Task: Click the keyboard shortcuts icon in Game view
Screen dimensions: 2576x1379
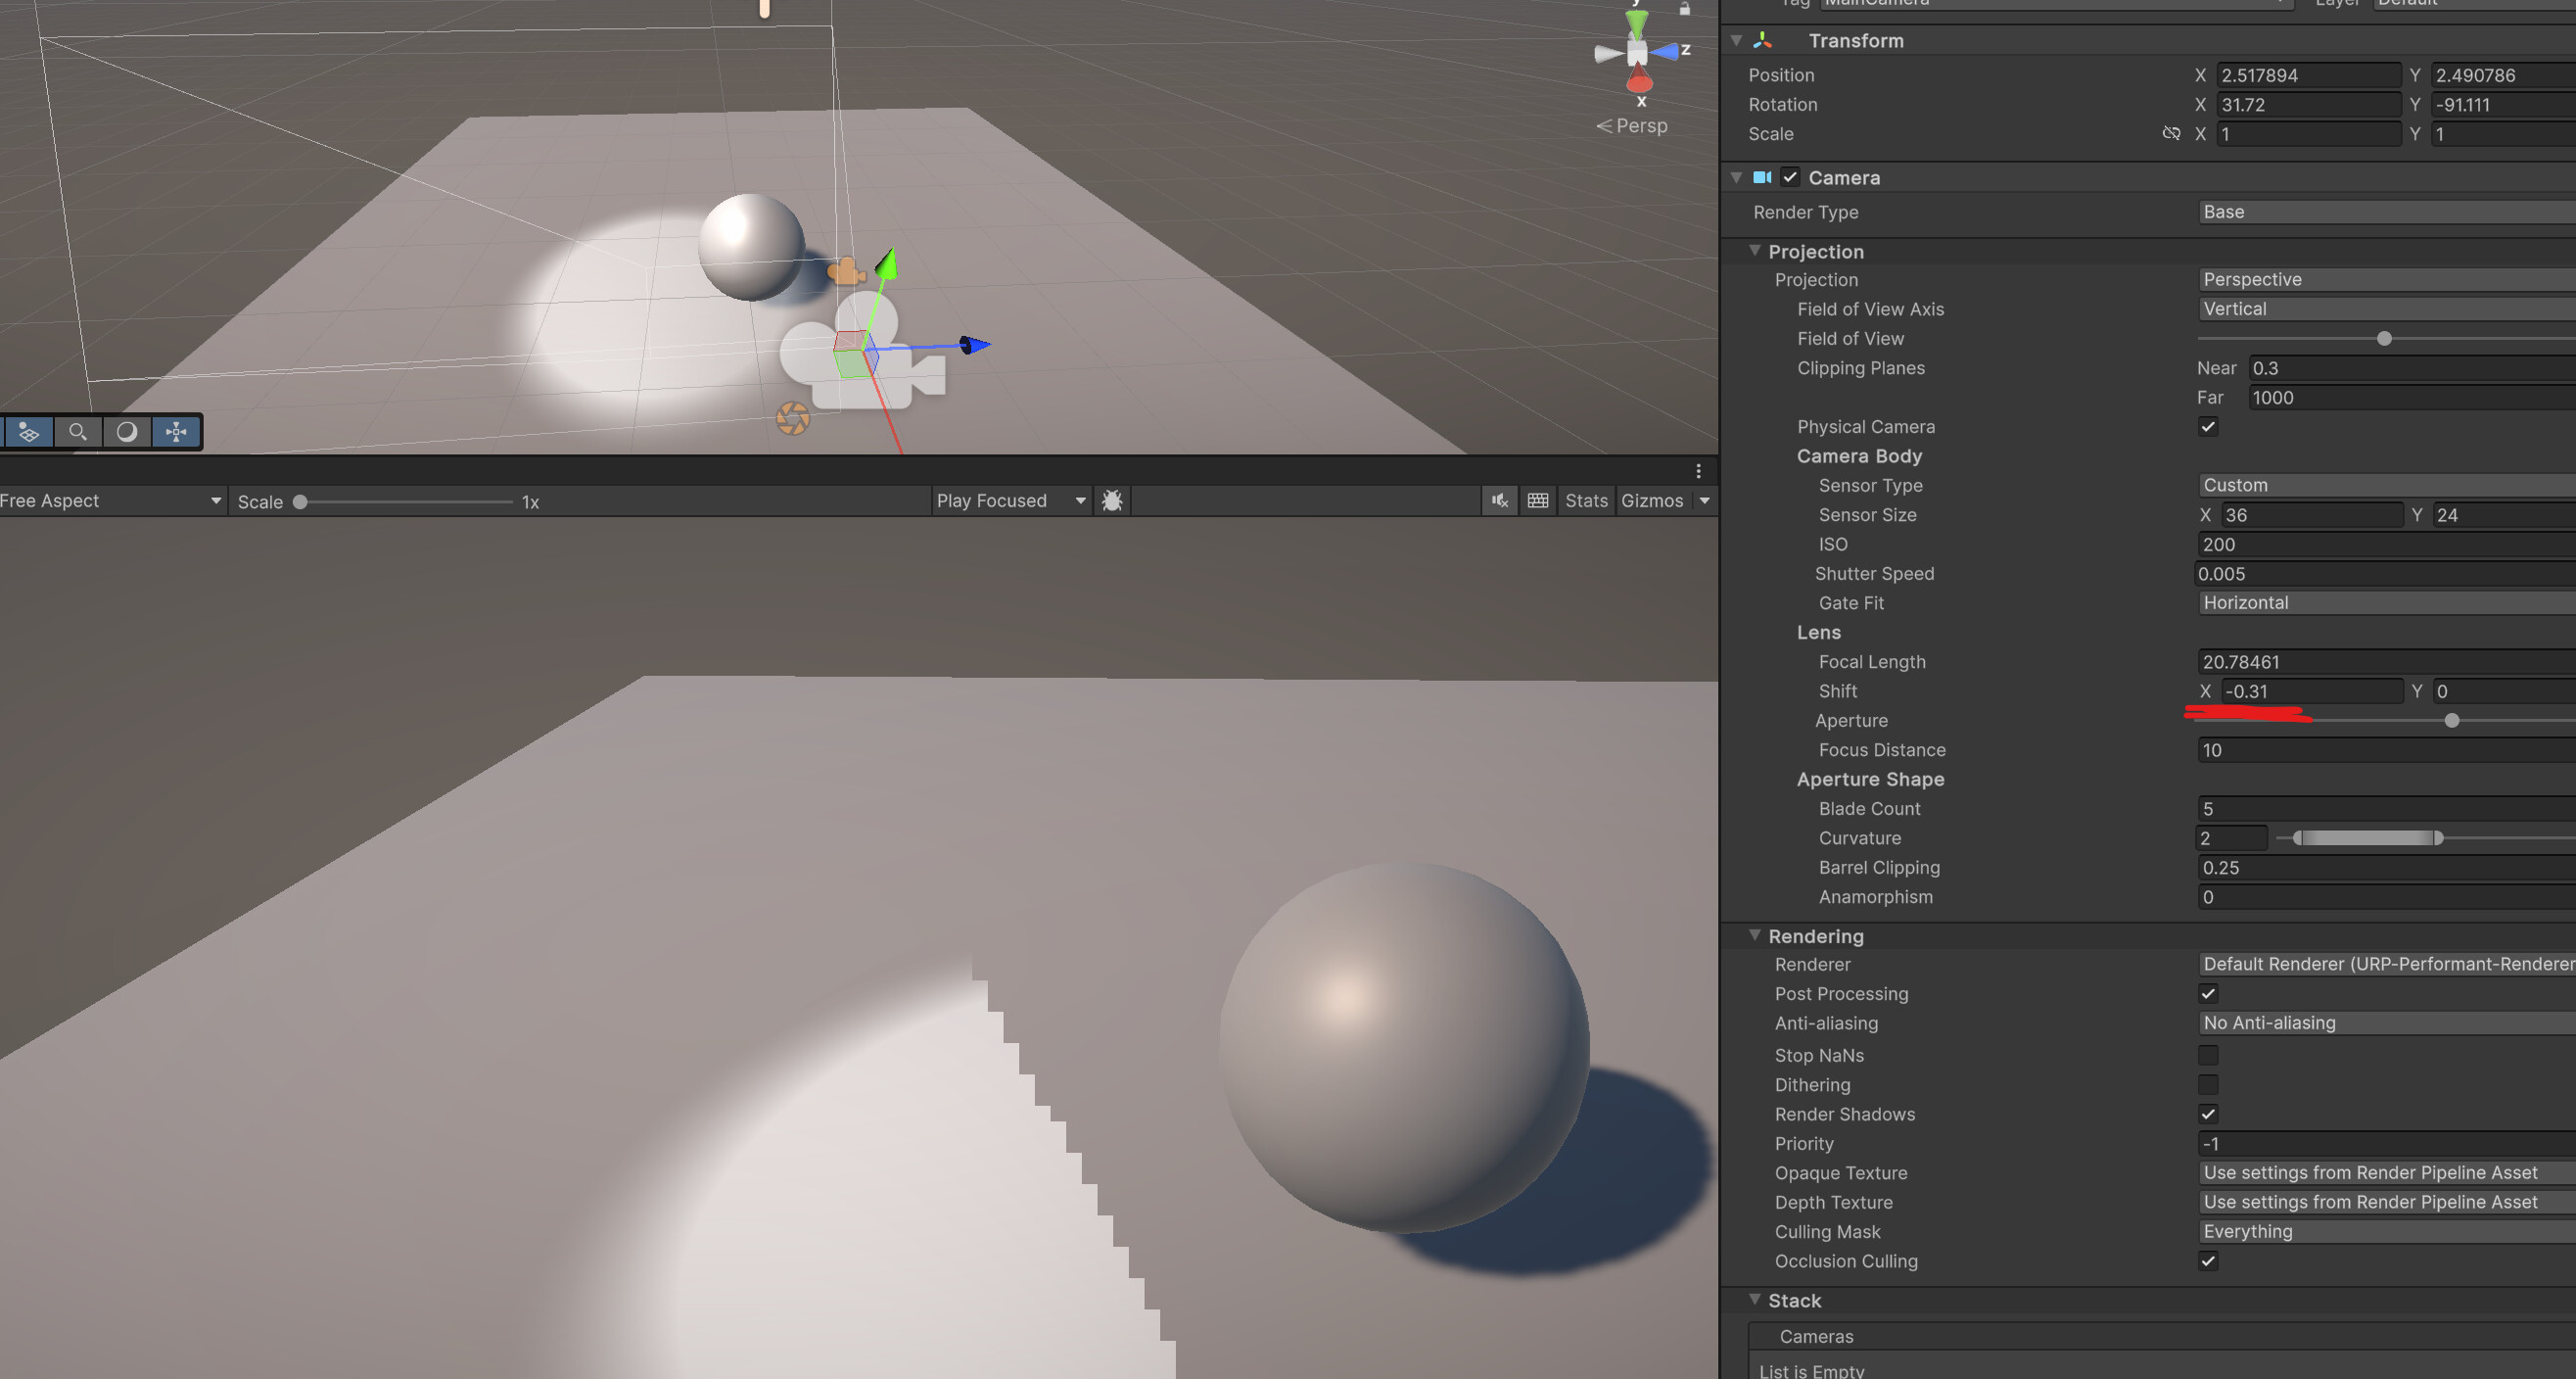Action: [x=1538, y=501]
